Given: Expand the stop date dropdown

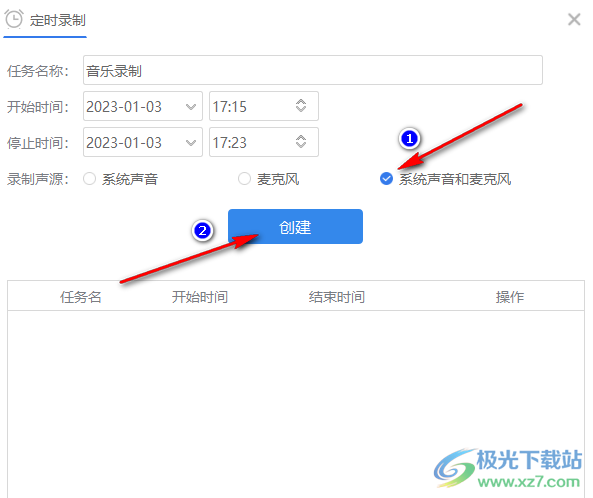Looking at the screenshot, I should (191, 143).
